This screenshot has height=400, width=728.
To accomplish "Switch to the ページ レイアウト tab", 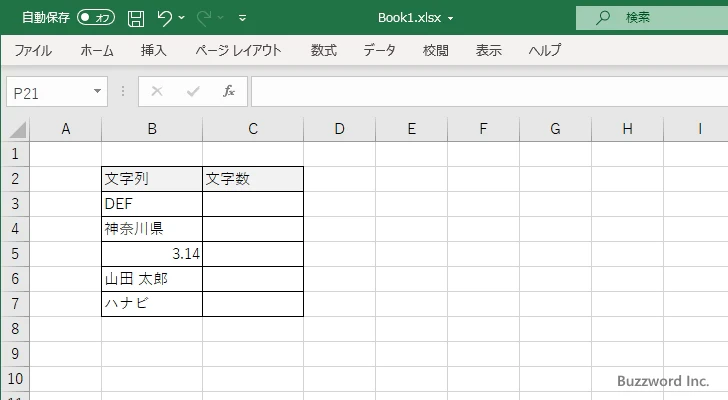I will 238,50.
